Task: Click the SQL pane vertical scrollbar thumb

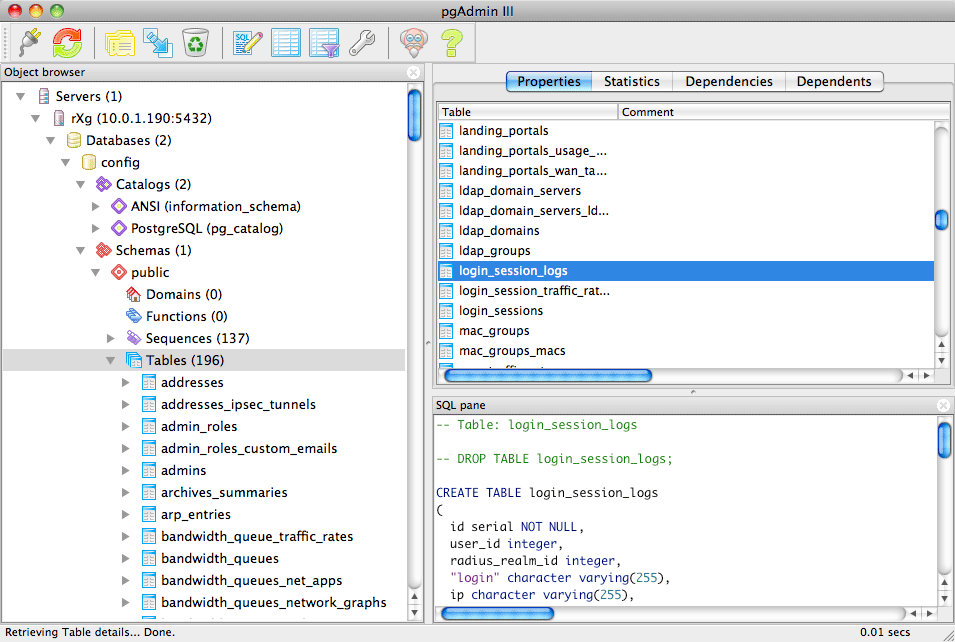Action: tap(944, 440)
